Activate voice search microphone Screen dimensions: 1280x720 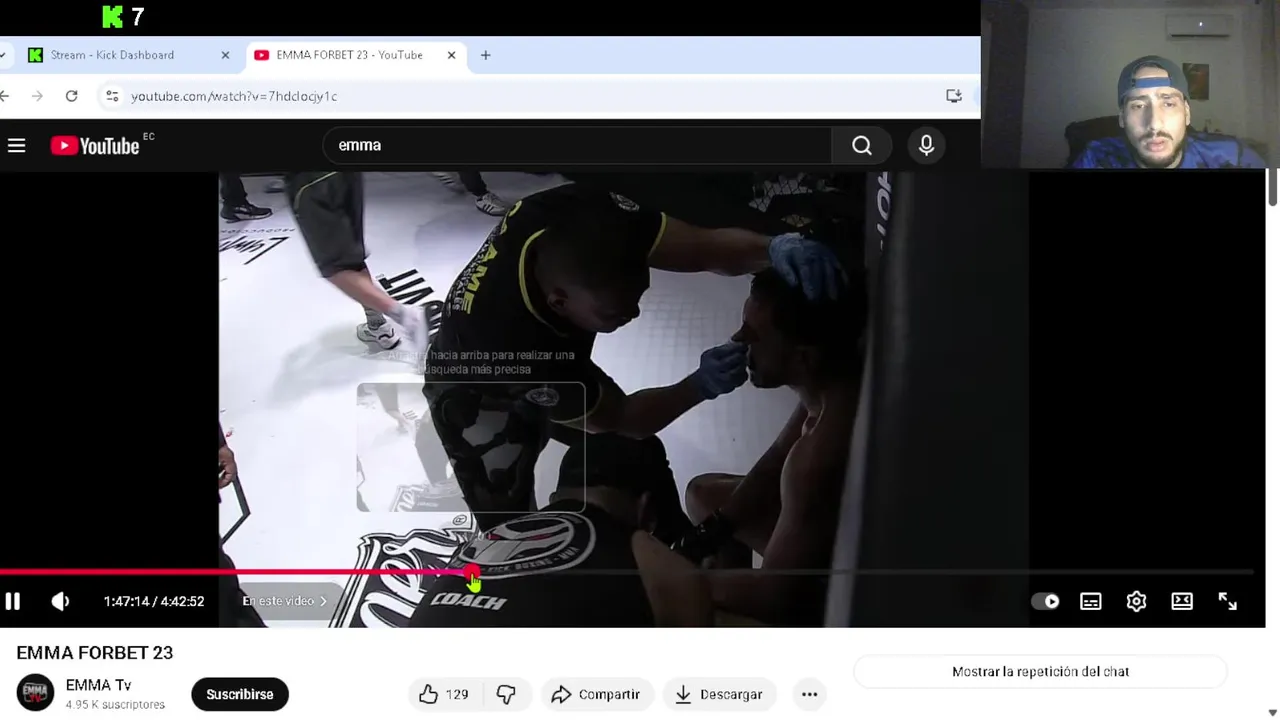click(x=926, y=146)
